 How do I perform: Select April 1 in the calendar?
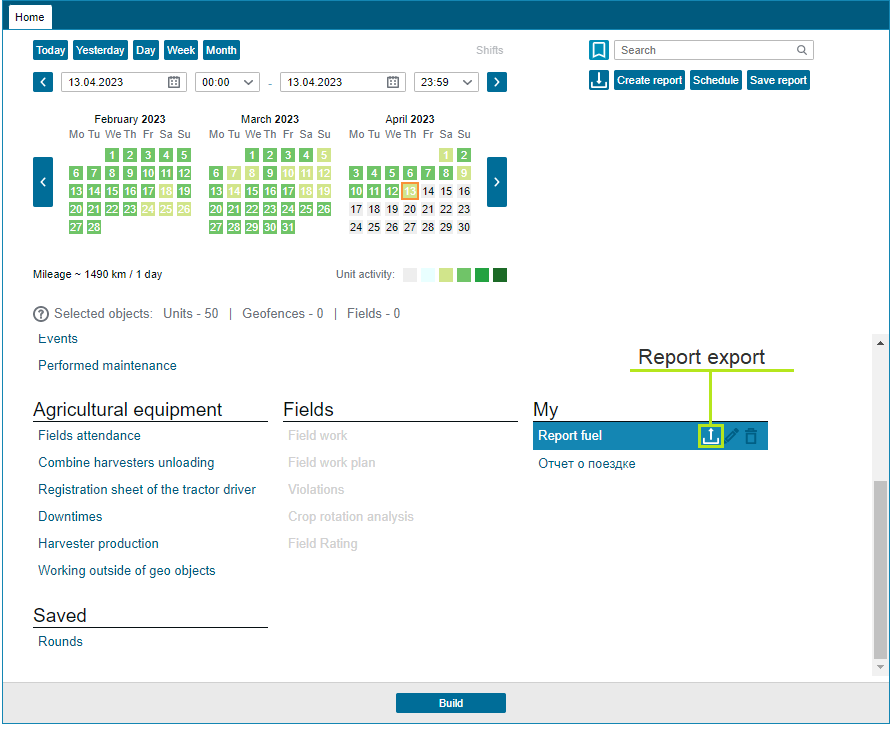click(x=446, y=155)
